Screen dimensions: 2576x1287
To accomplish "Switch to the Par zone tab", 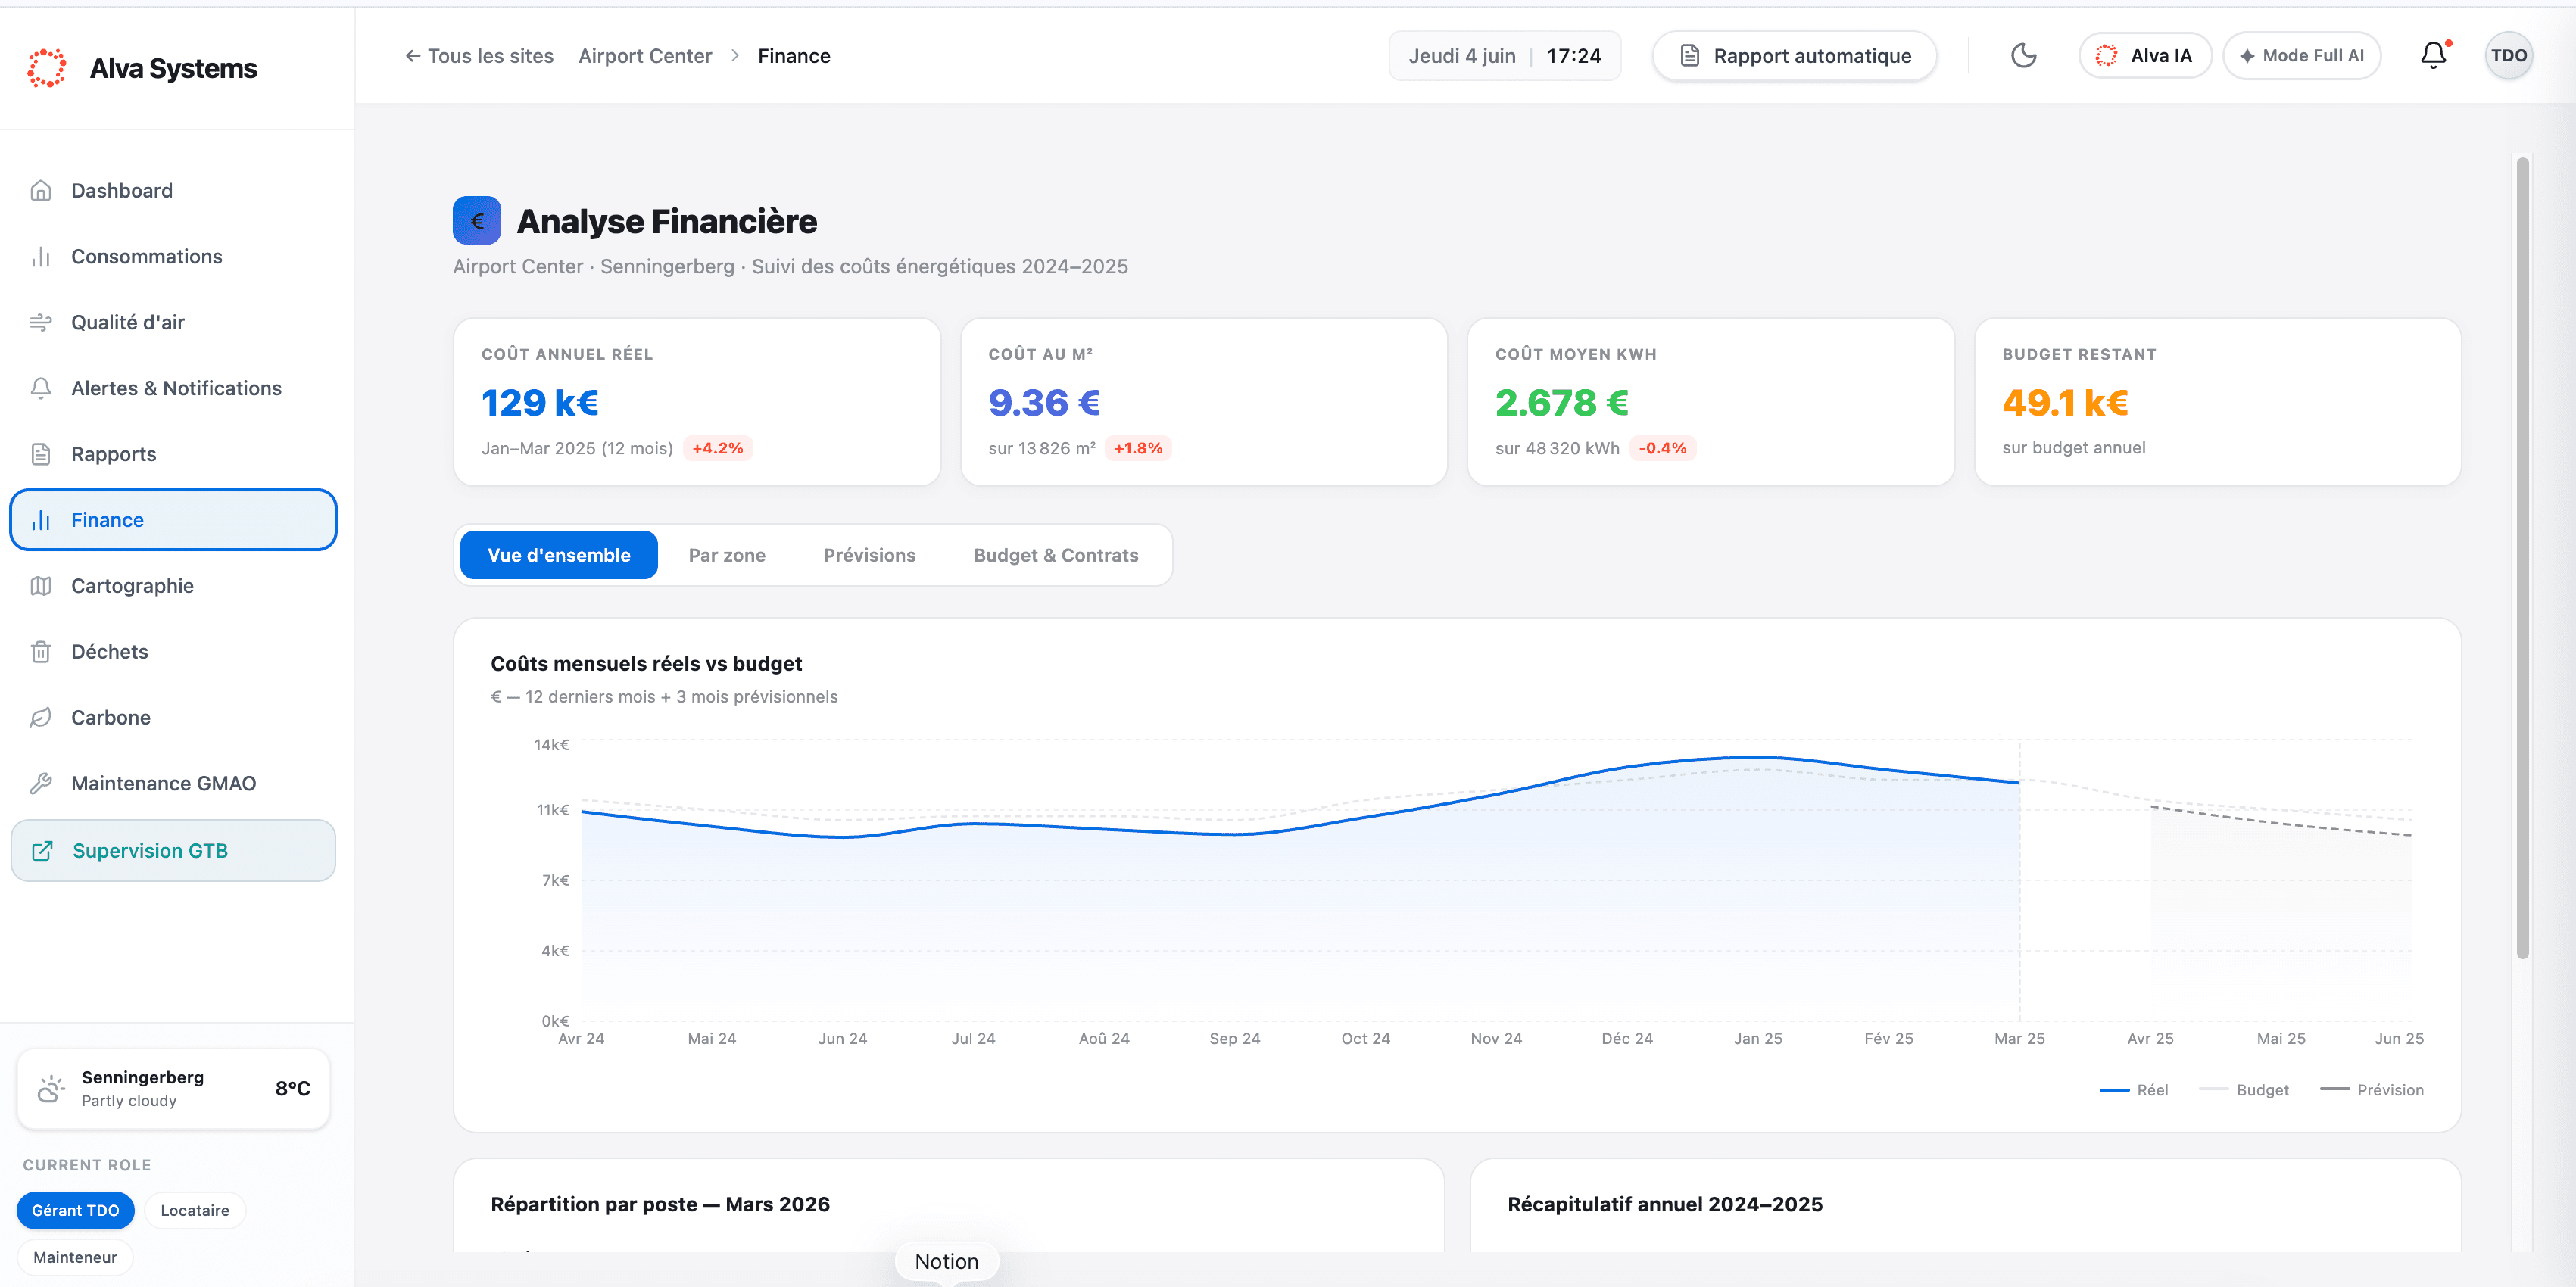I will coord(727,555).
